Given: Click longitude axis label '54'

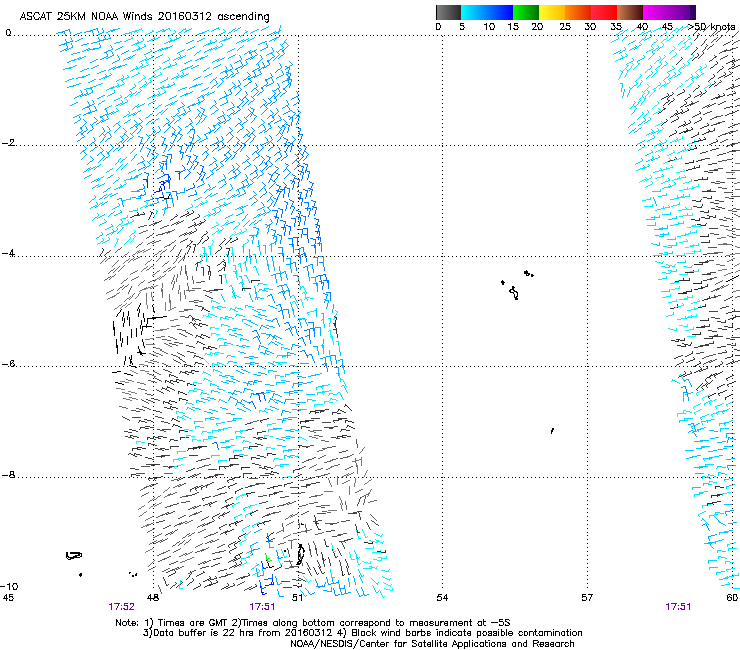Looking at the screenshot, I should [x=442, y=598].
